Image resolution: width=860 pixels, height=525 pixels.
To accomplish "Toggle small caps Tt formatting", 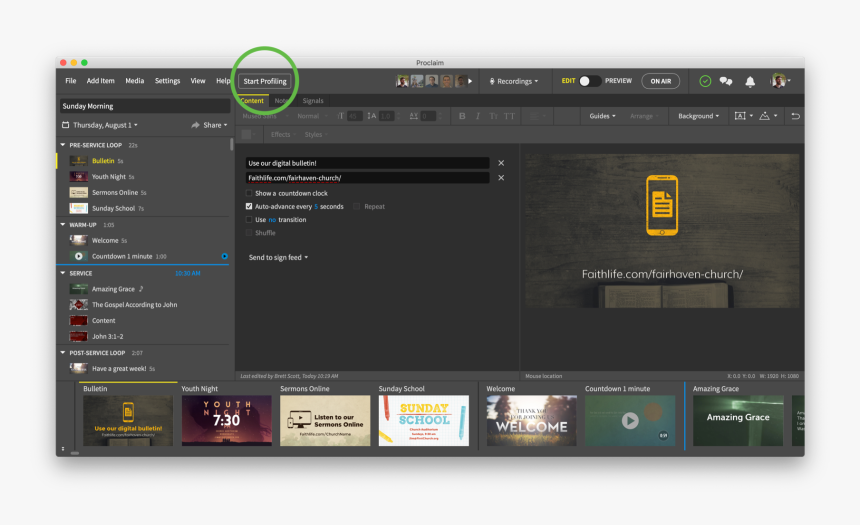I will coord(493,116).
